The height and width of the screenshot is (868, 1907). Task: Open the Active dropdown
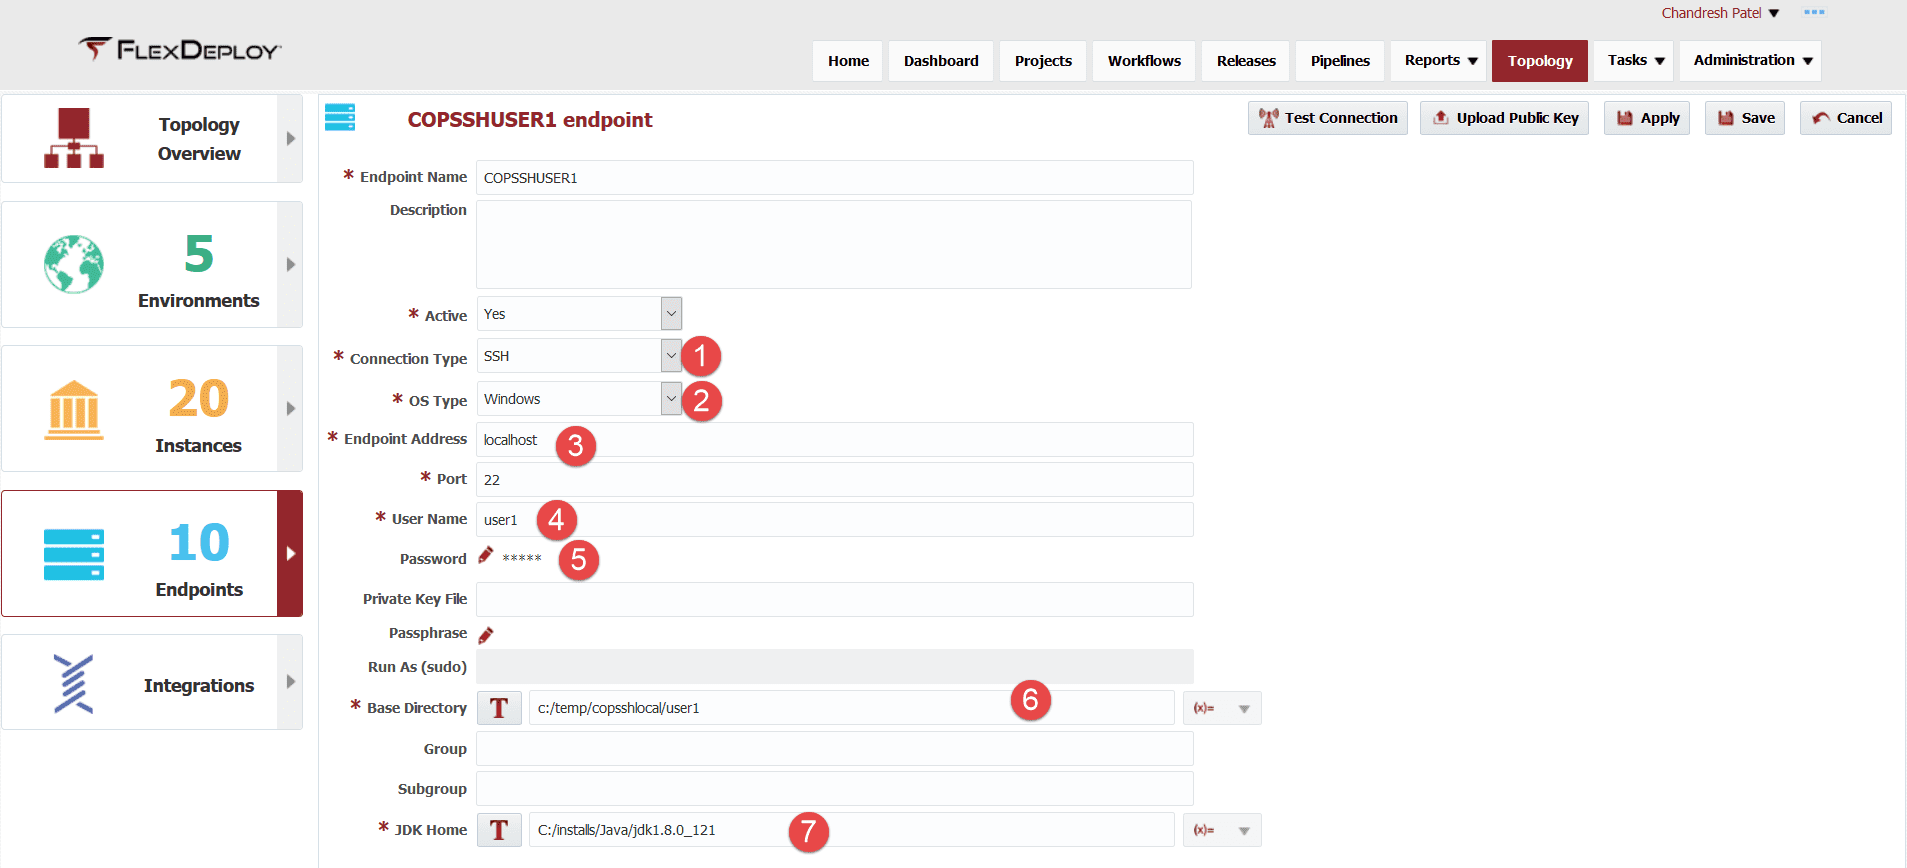[x=671, y=314]
